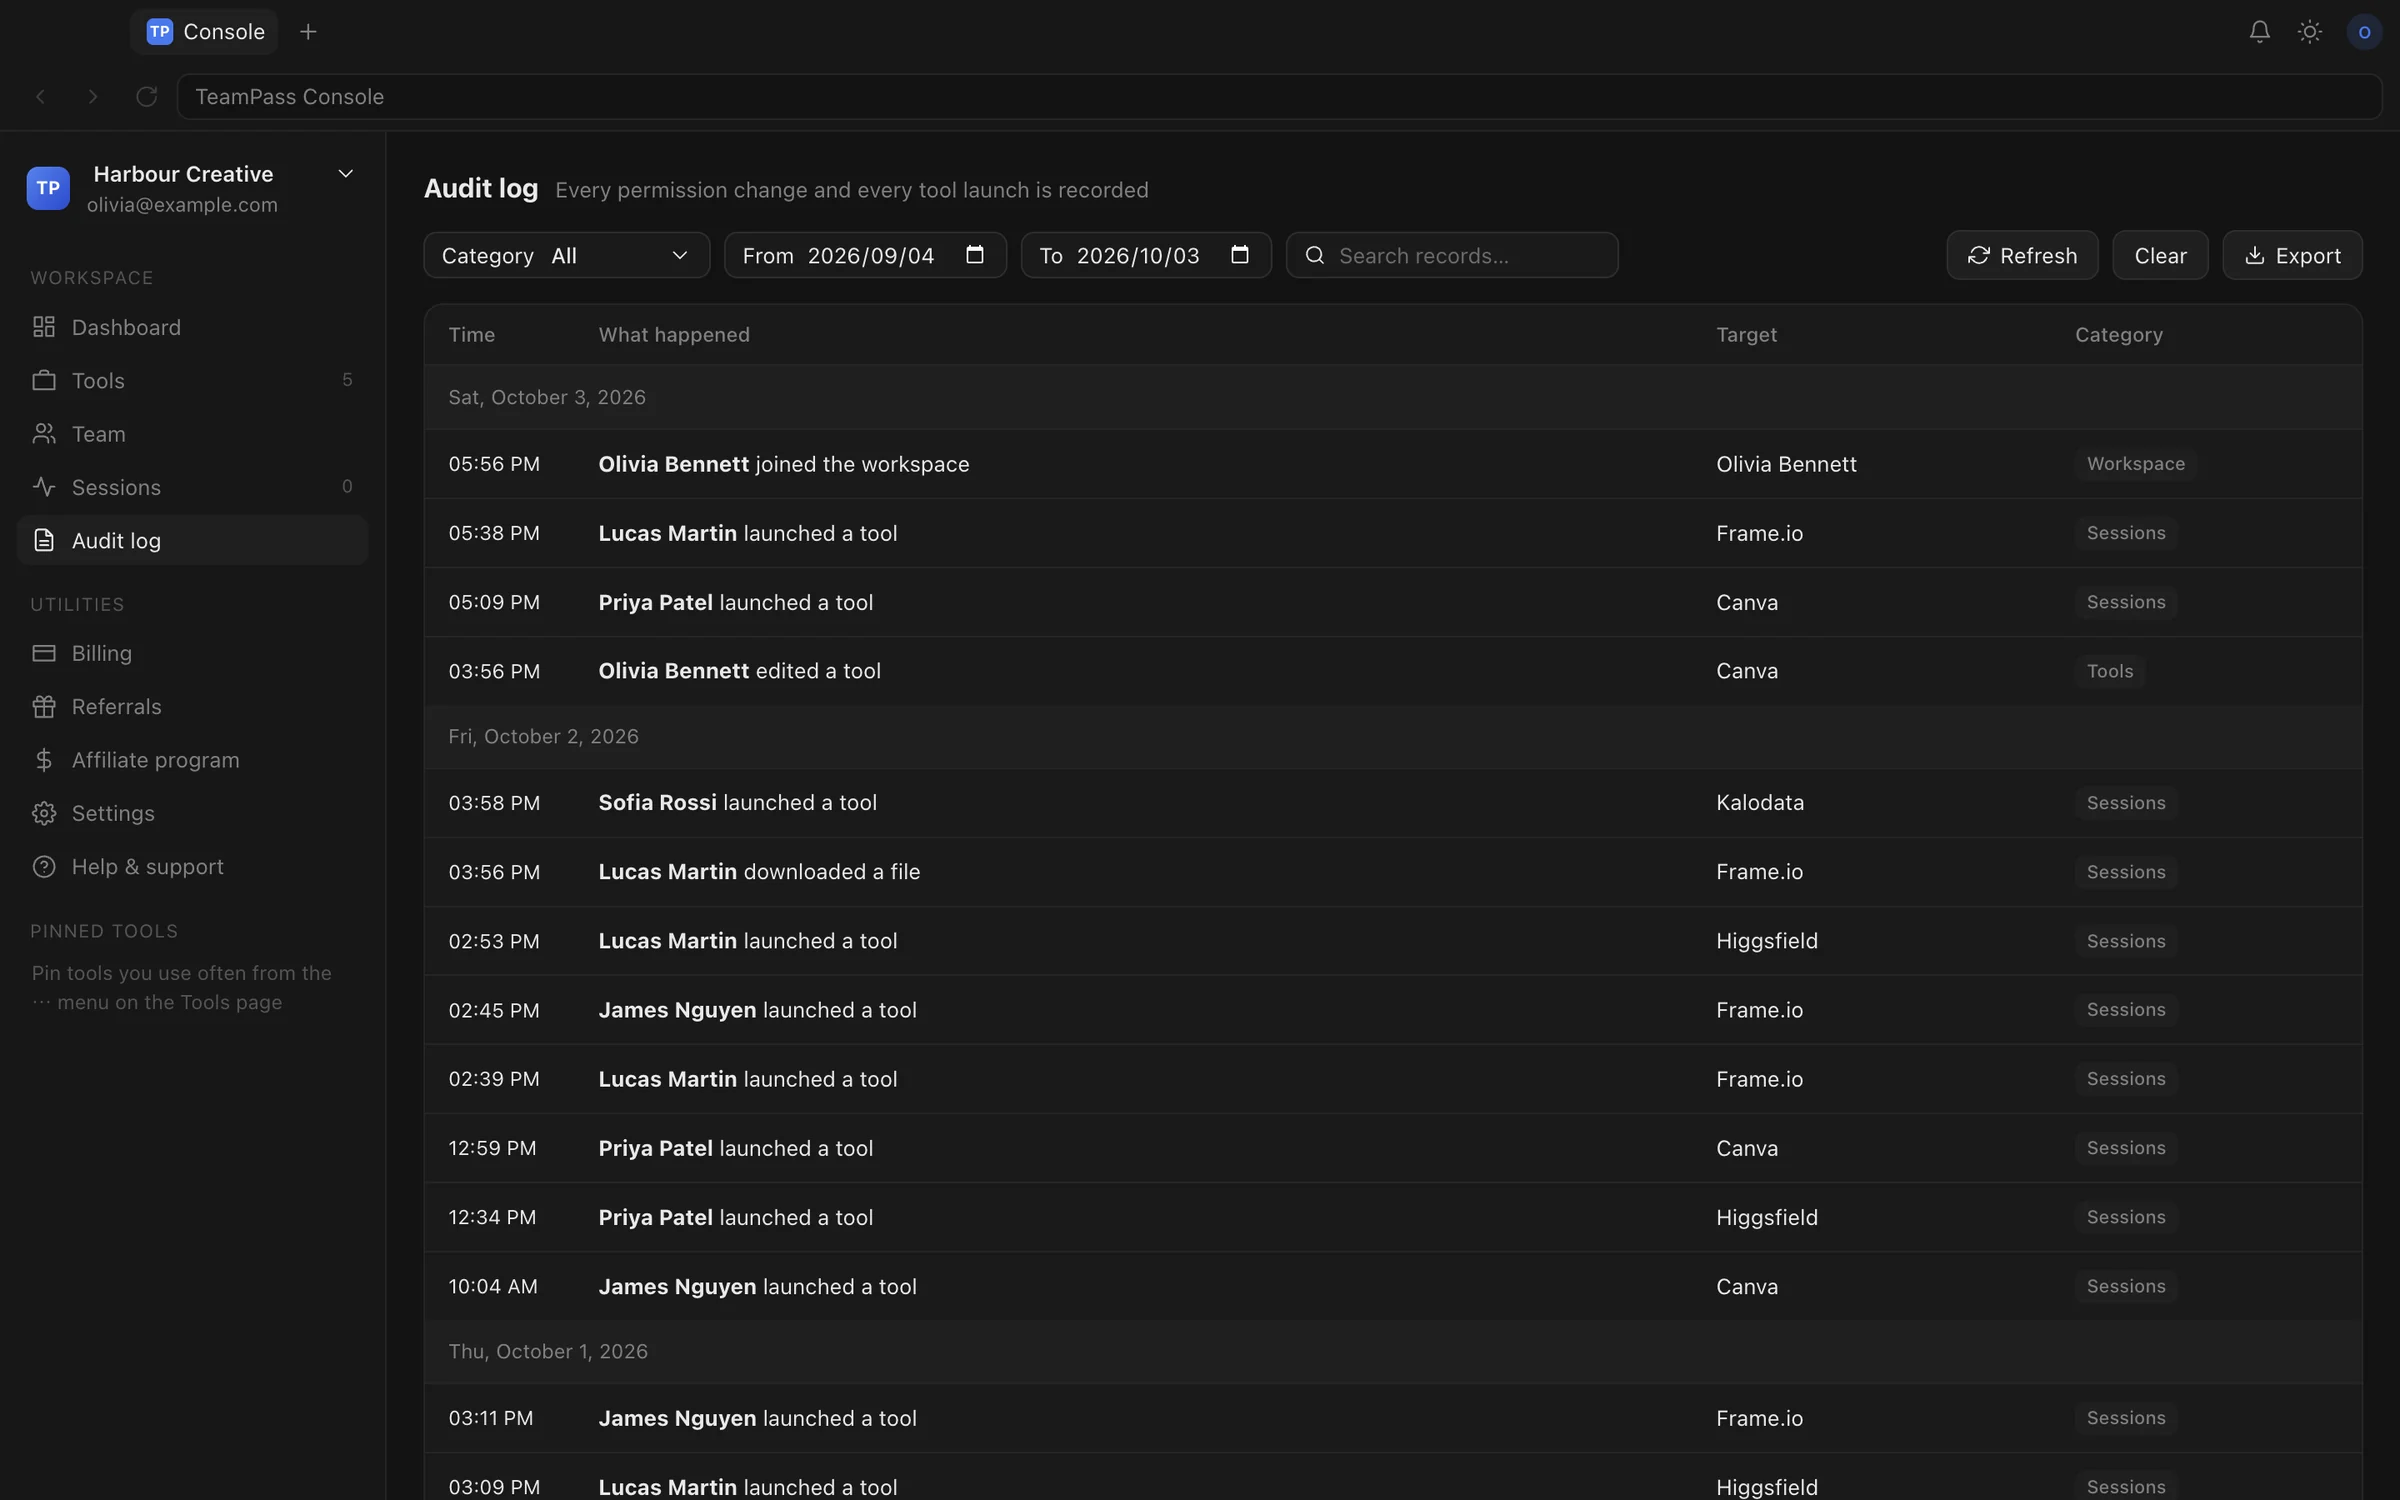
Task: Click the TeamPass Console address bar
Action: click(1279, 96)
